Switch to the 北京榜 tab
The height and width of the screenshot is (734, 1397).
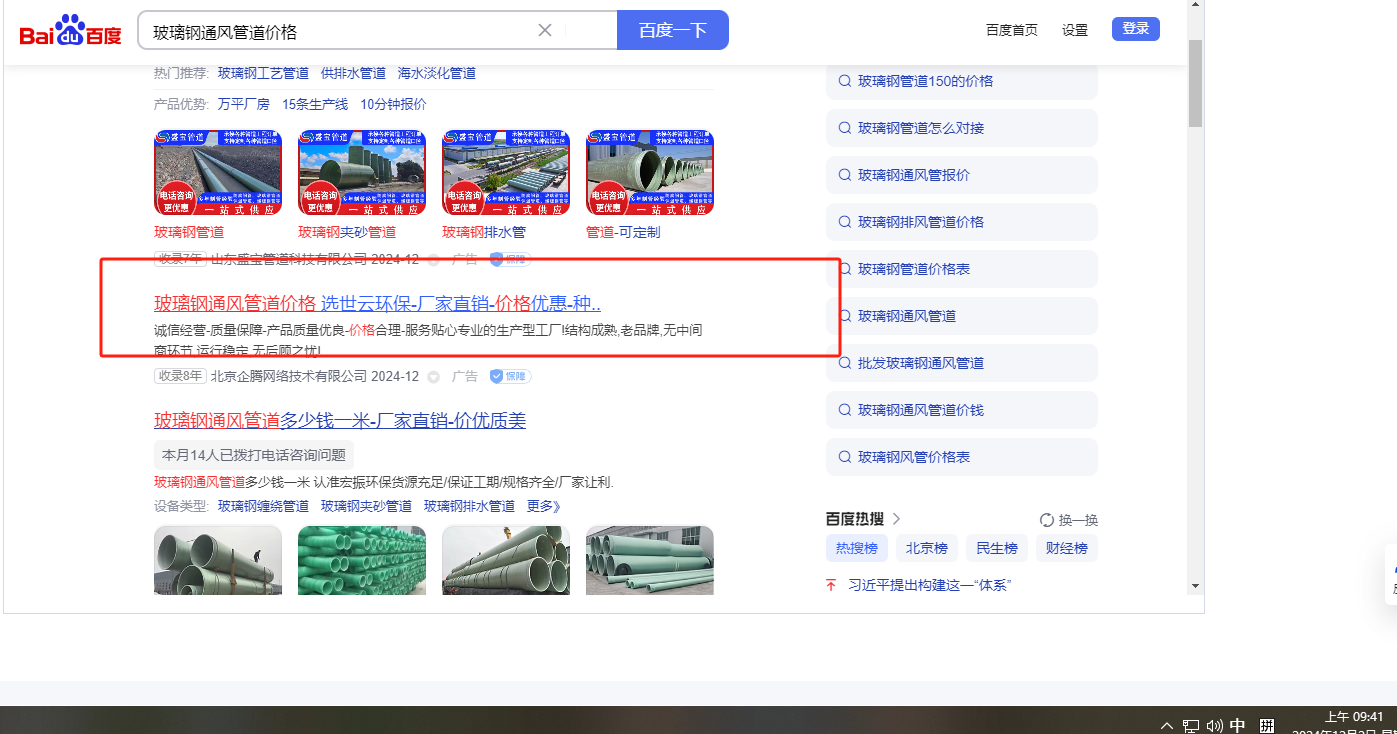[x=926, y=548]
